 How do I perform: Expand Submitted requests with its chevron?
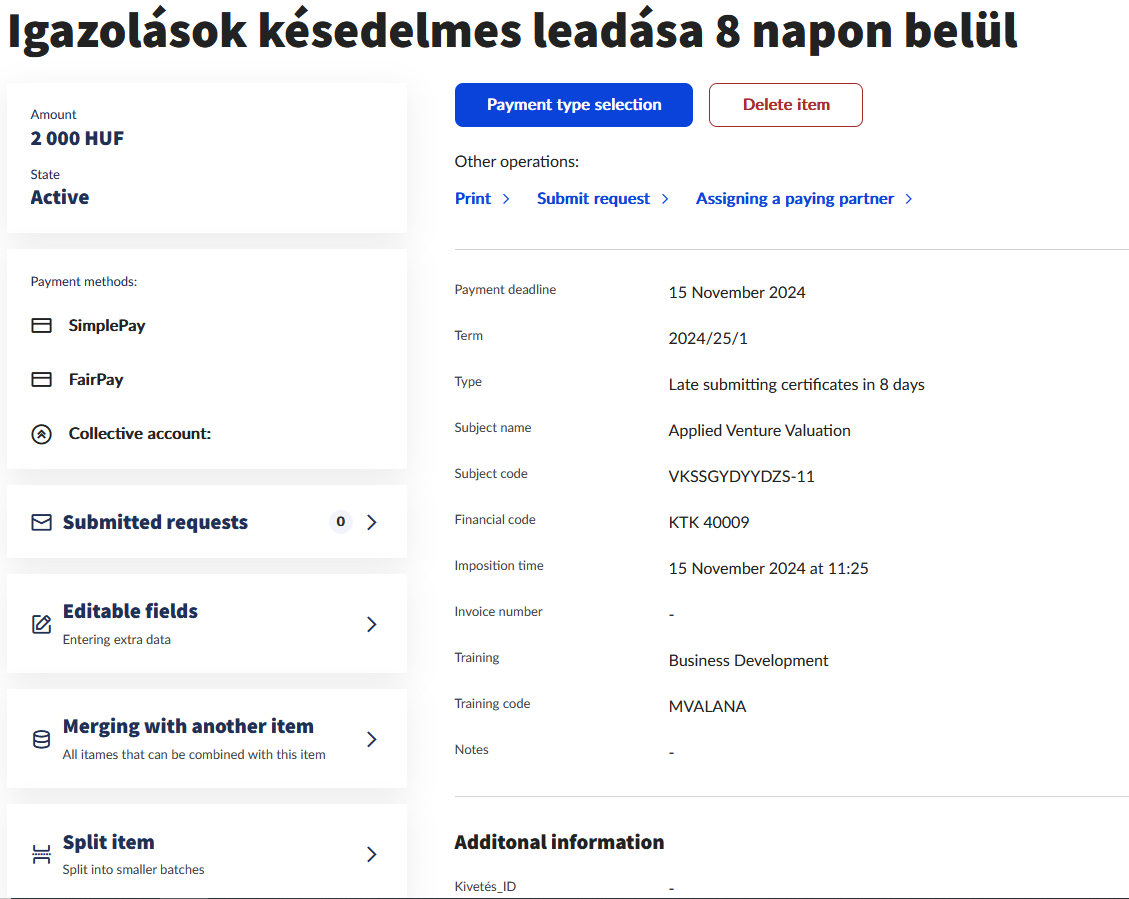point(372,522)
